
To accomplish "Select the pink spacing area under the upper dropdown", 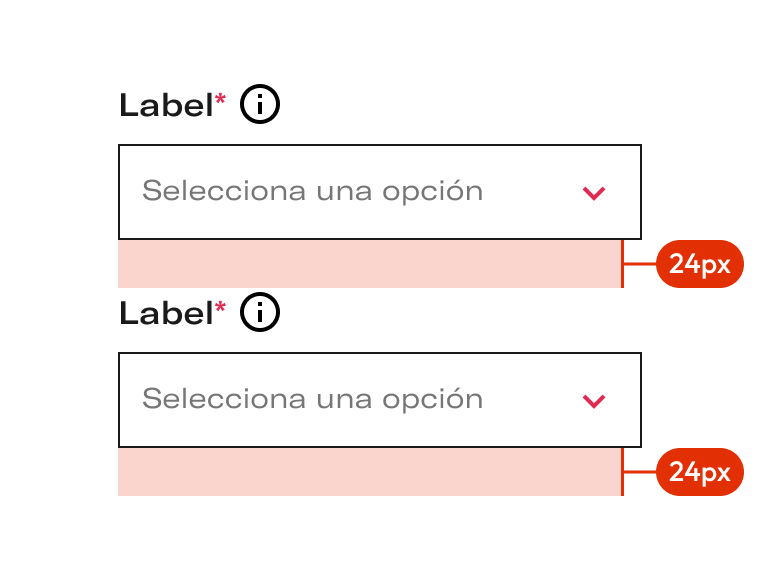I will (370, 264).
